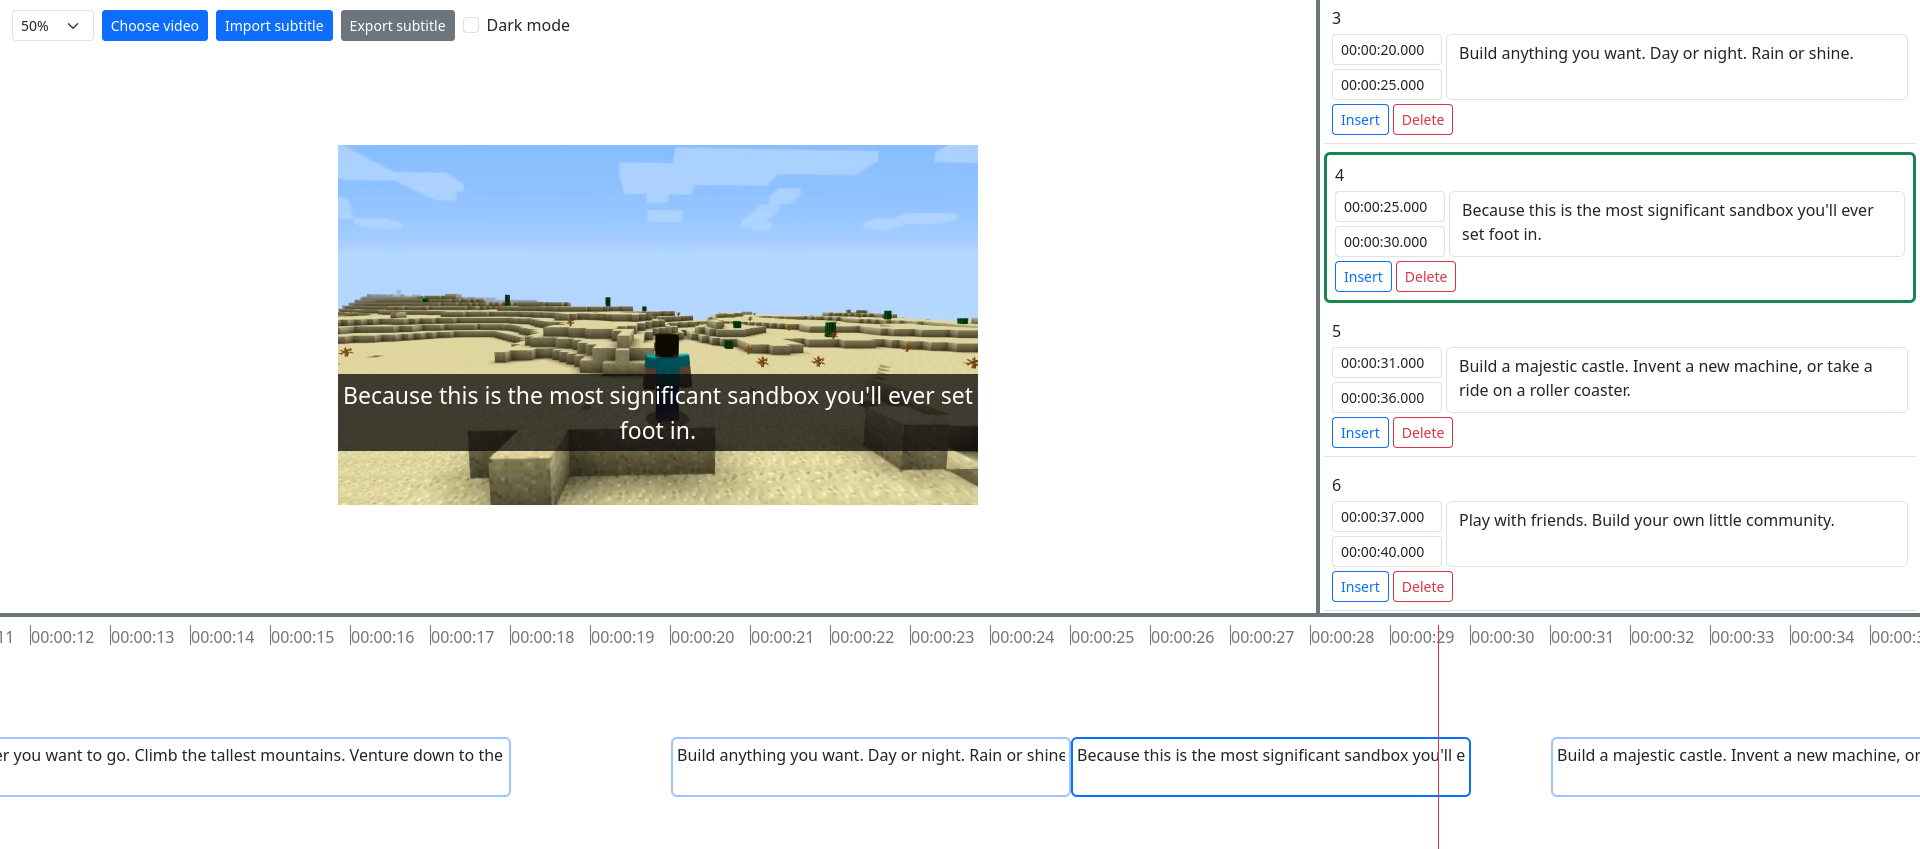
Task: Edit end time 00:00:36.000 of subtitle 5
Action: point(1386,398)
